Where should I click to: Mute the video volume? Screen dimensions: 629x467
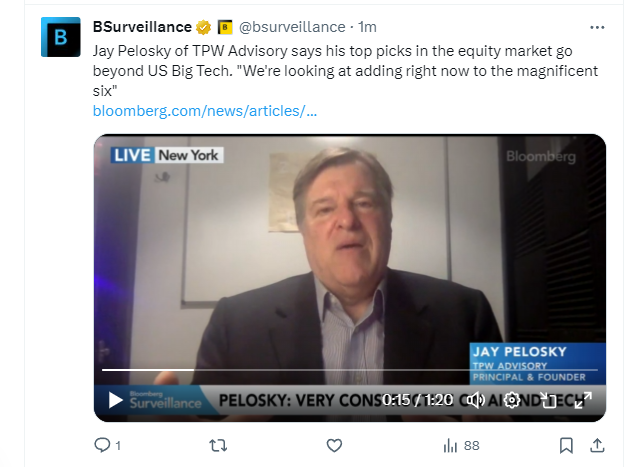tap(476, 400)
